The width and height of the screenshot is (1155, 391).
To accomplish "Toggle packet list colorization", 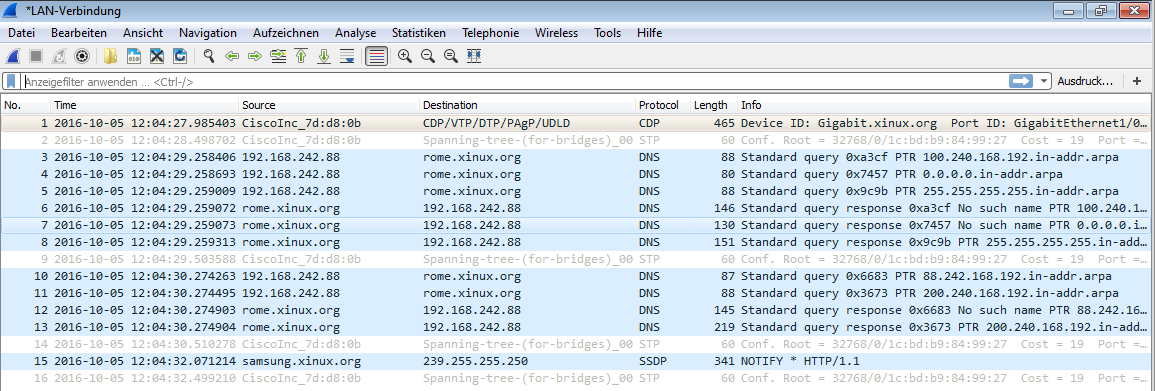I will (376, 56).
